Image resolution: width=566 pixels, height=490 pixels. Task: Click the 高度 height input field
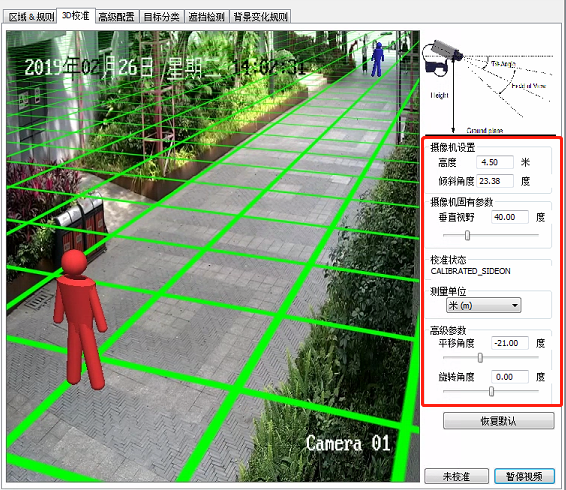pos(495,162)
